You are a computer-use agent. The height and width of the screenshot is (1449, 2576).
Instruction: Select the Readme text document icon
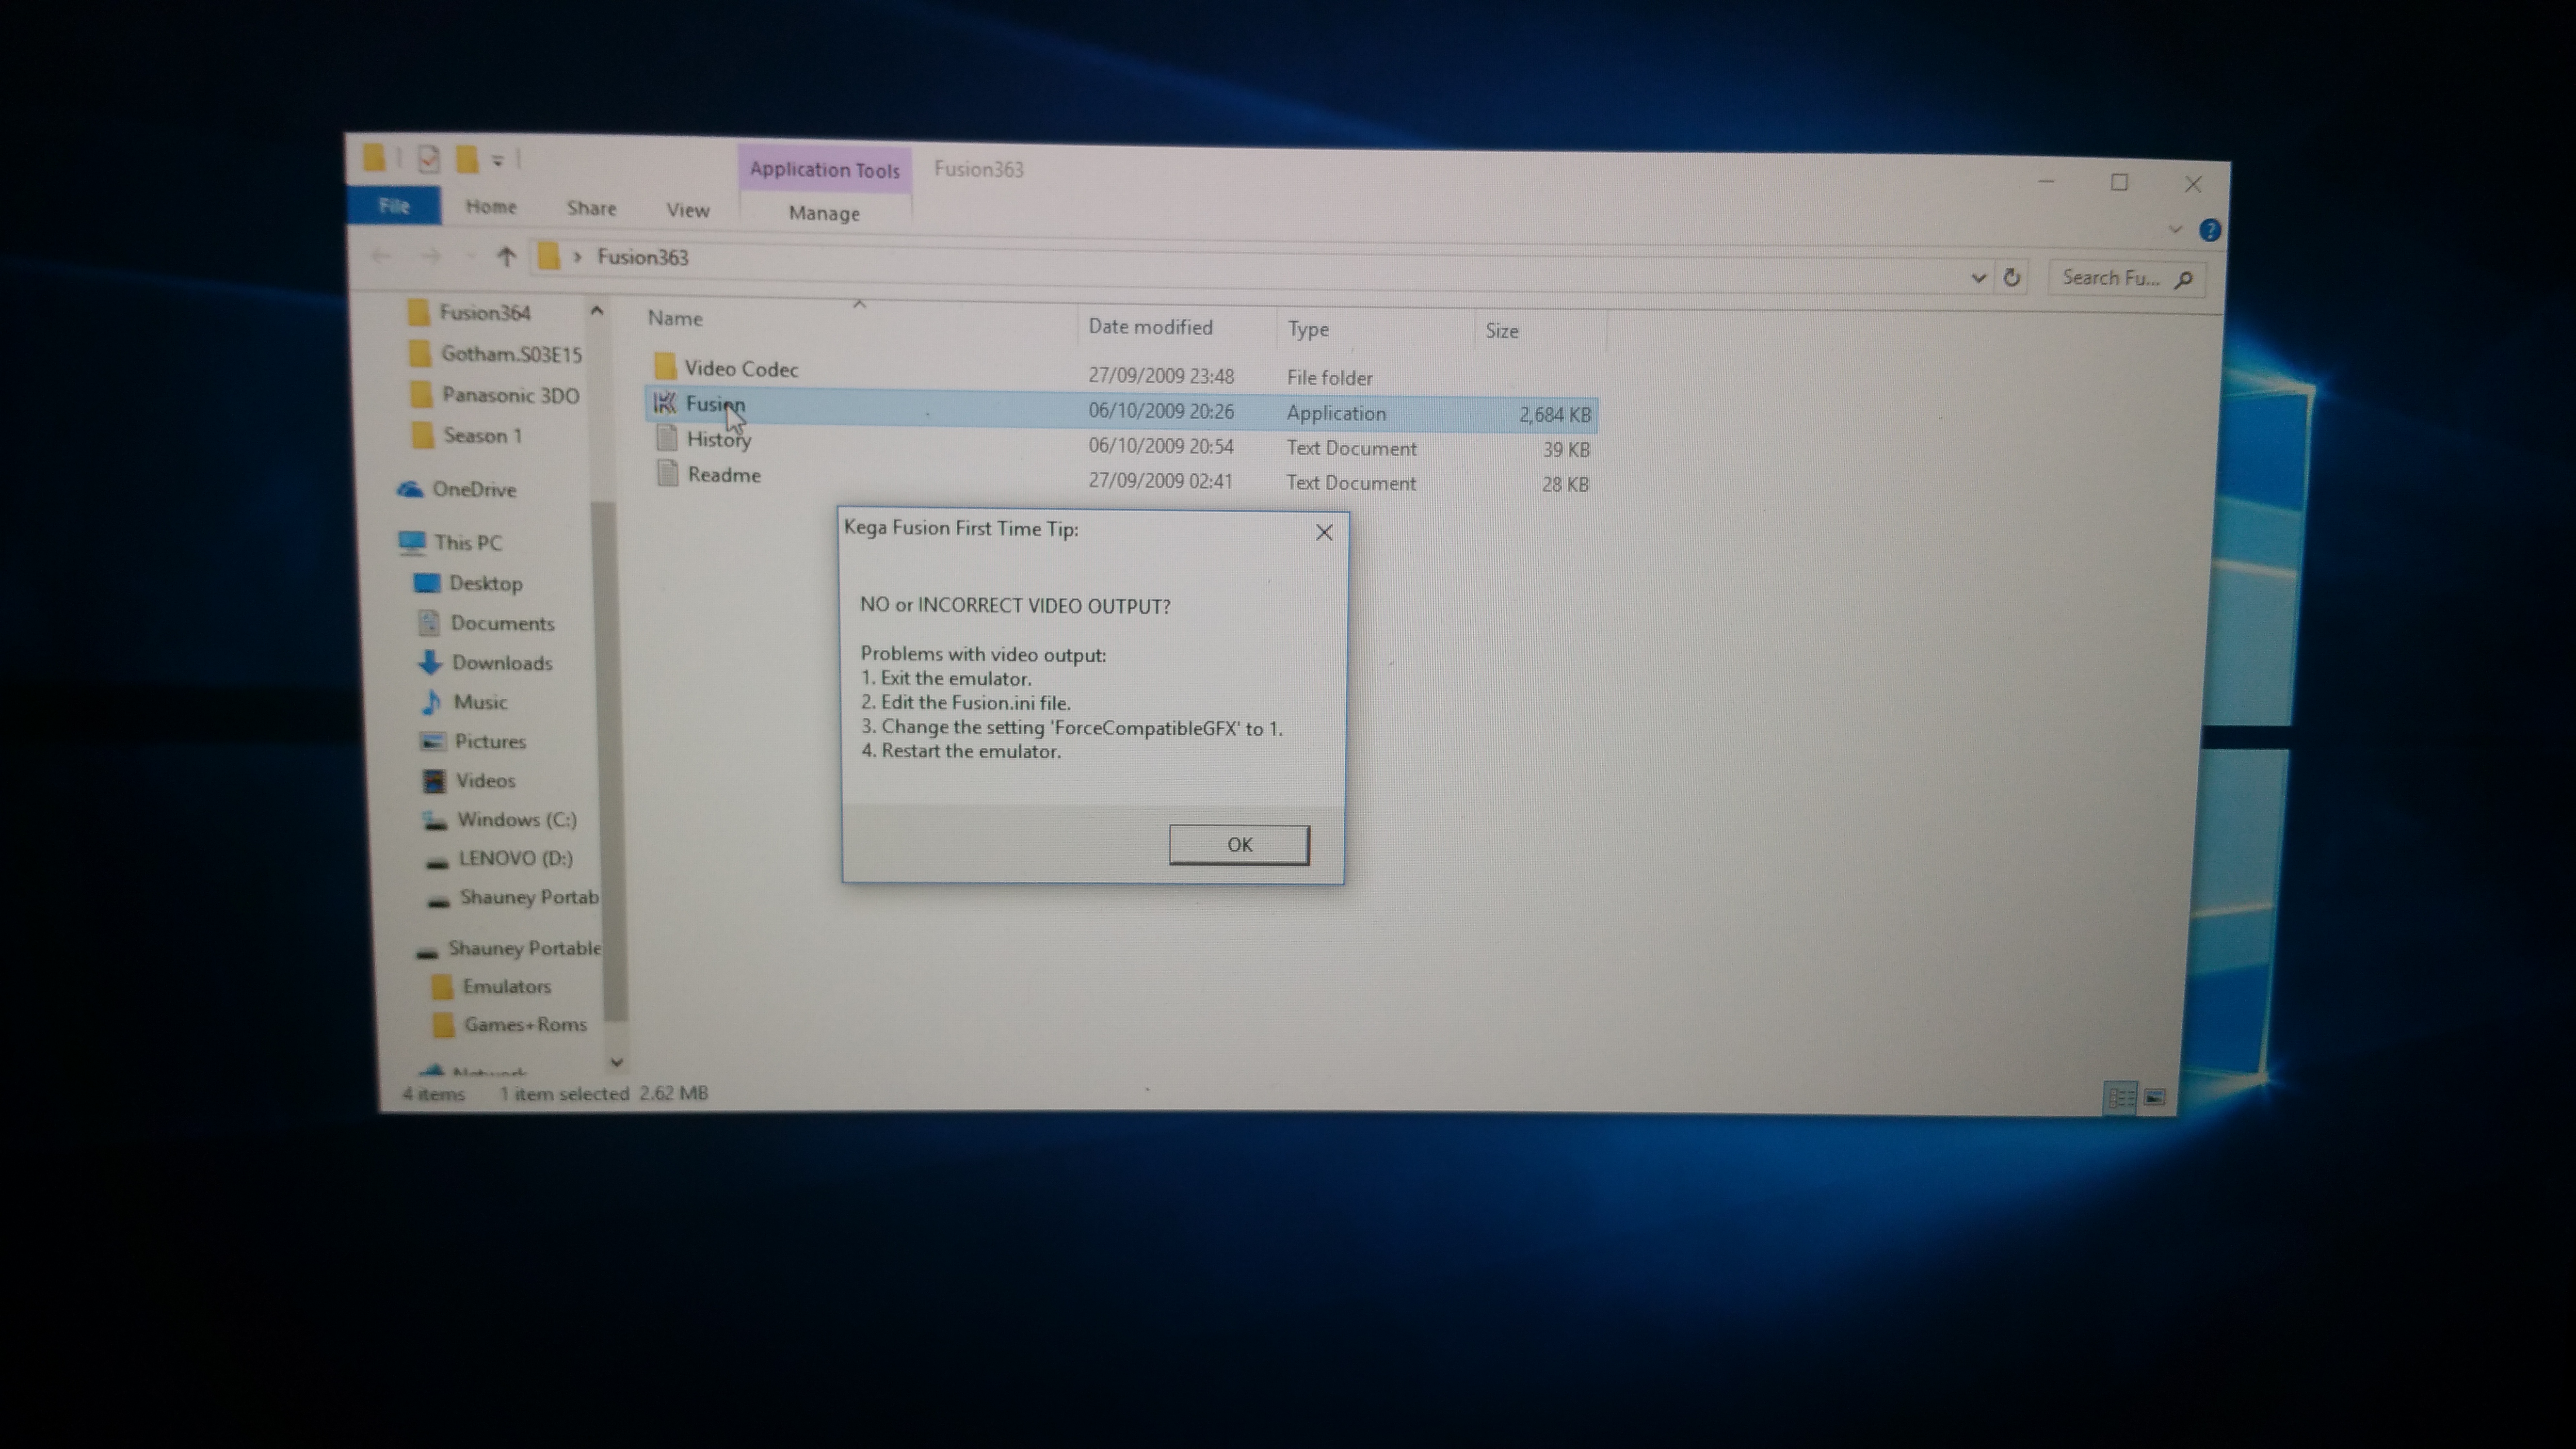(668, 473)
